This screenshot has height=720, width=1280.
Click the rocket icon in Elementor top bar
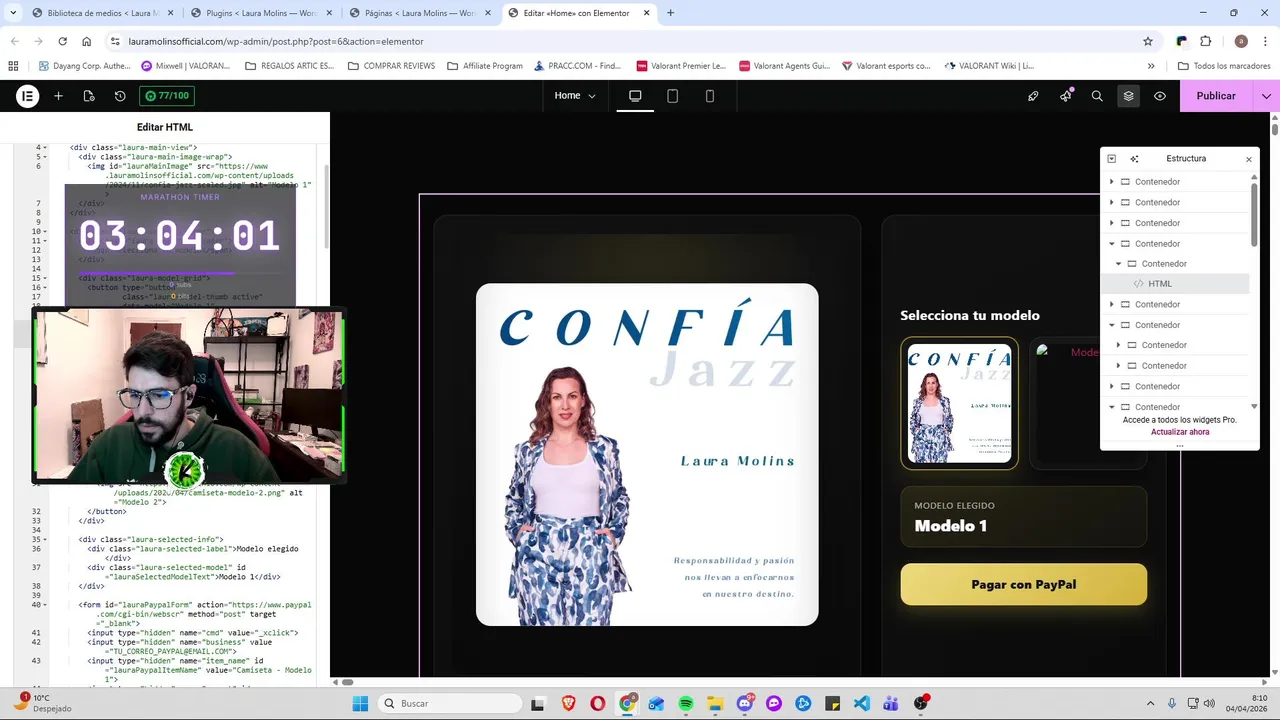coord(1033,96)
